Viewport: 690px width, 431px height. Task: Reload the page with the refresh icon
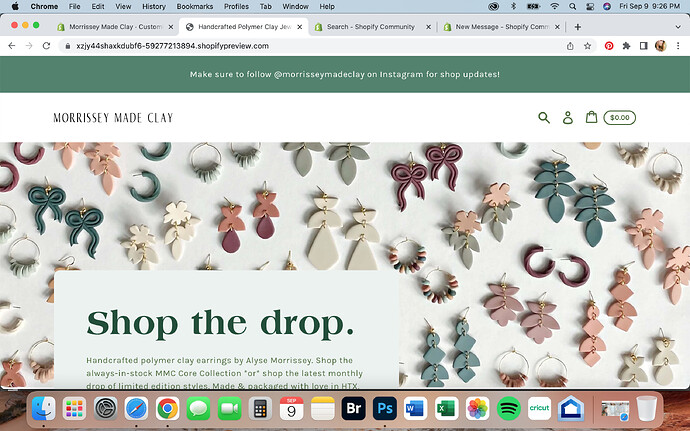pos(46,46)
